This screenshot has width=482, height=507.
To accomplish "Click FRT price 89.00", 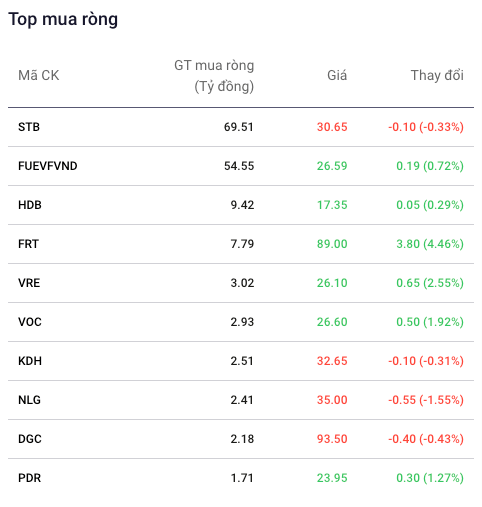I will point(332,244).
